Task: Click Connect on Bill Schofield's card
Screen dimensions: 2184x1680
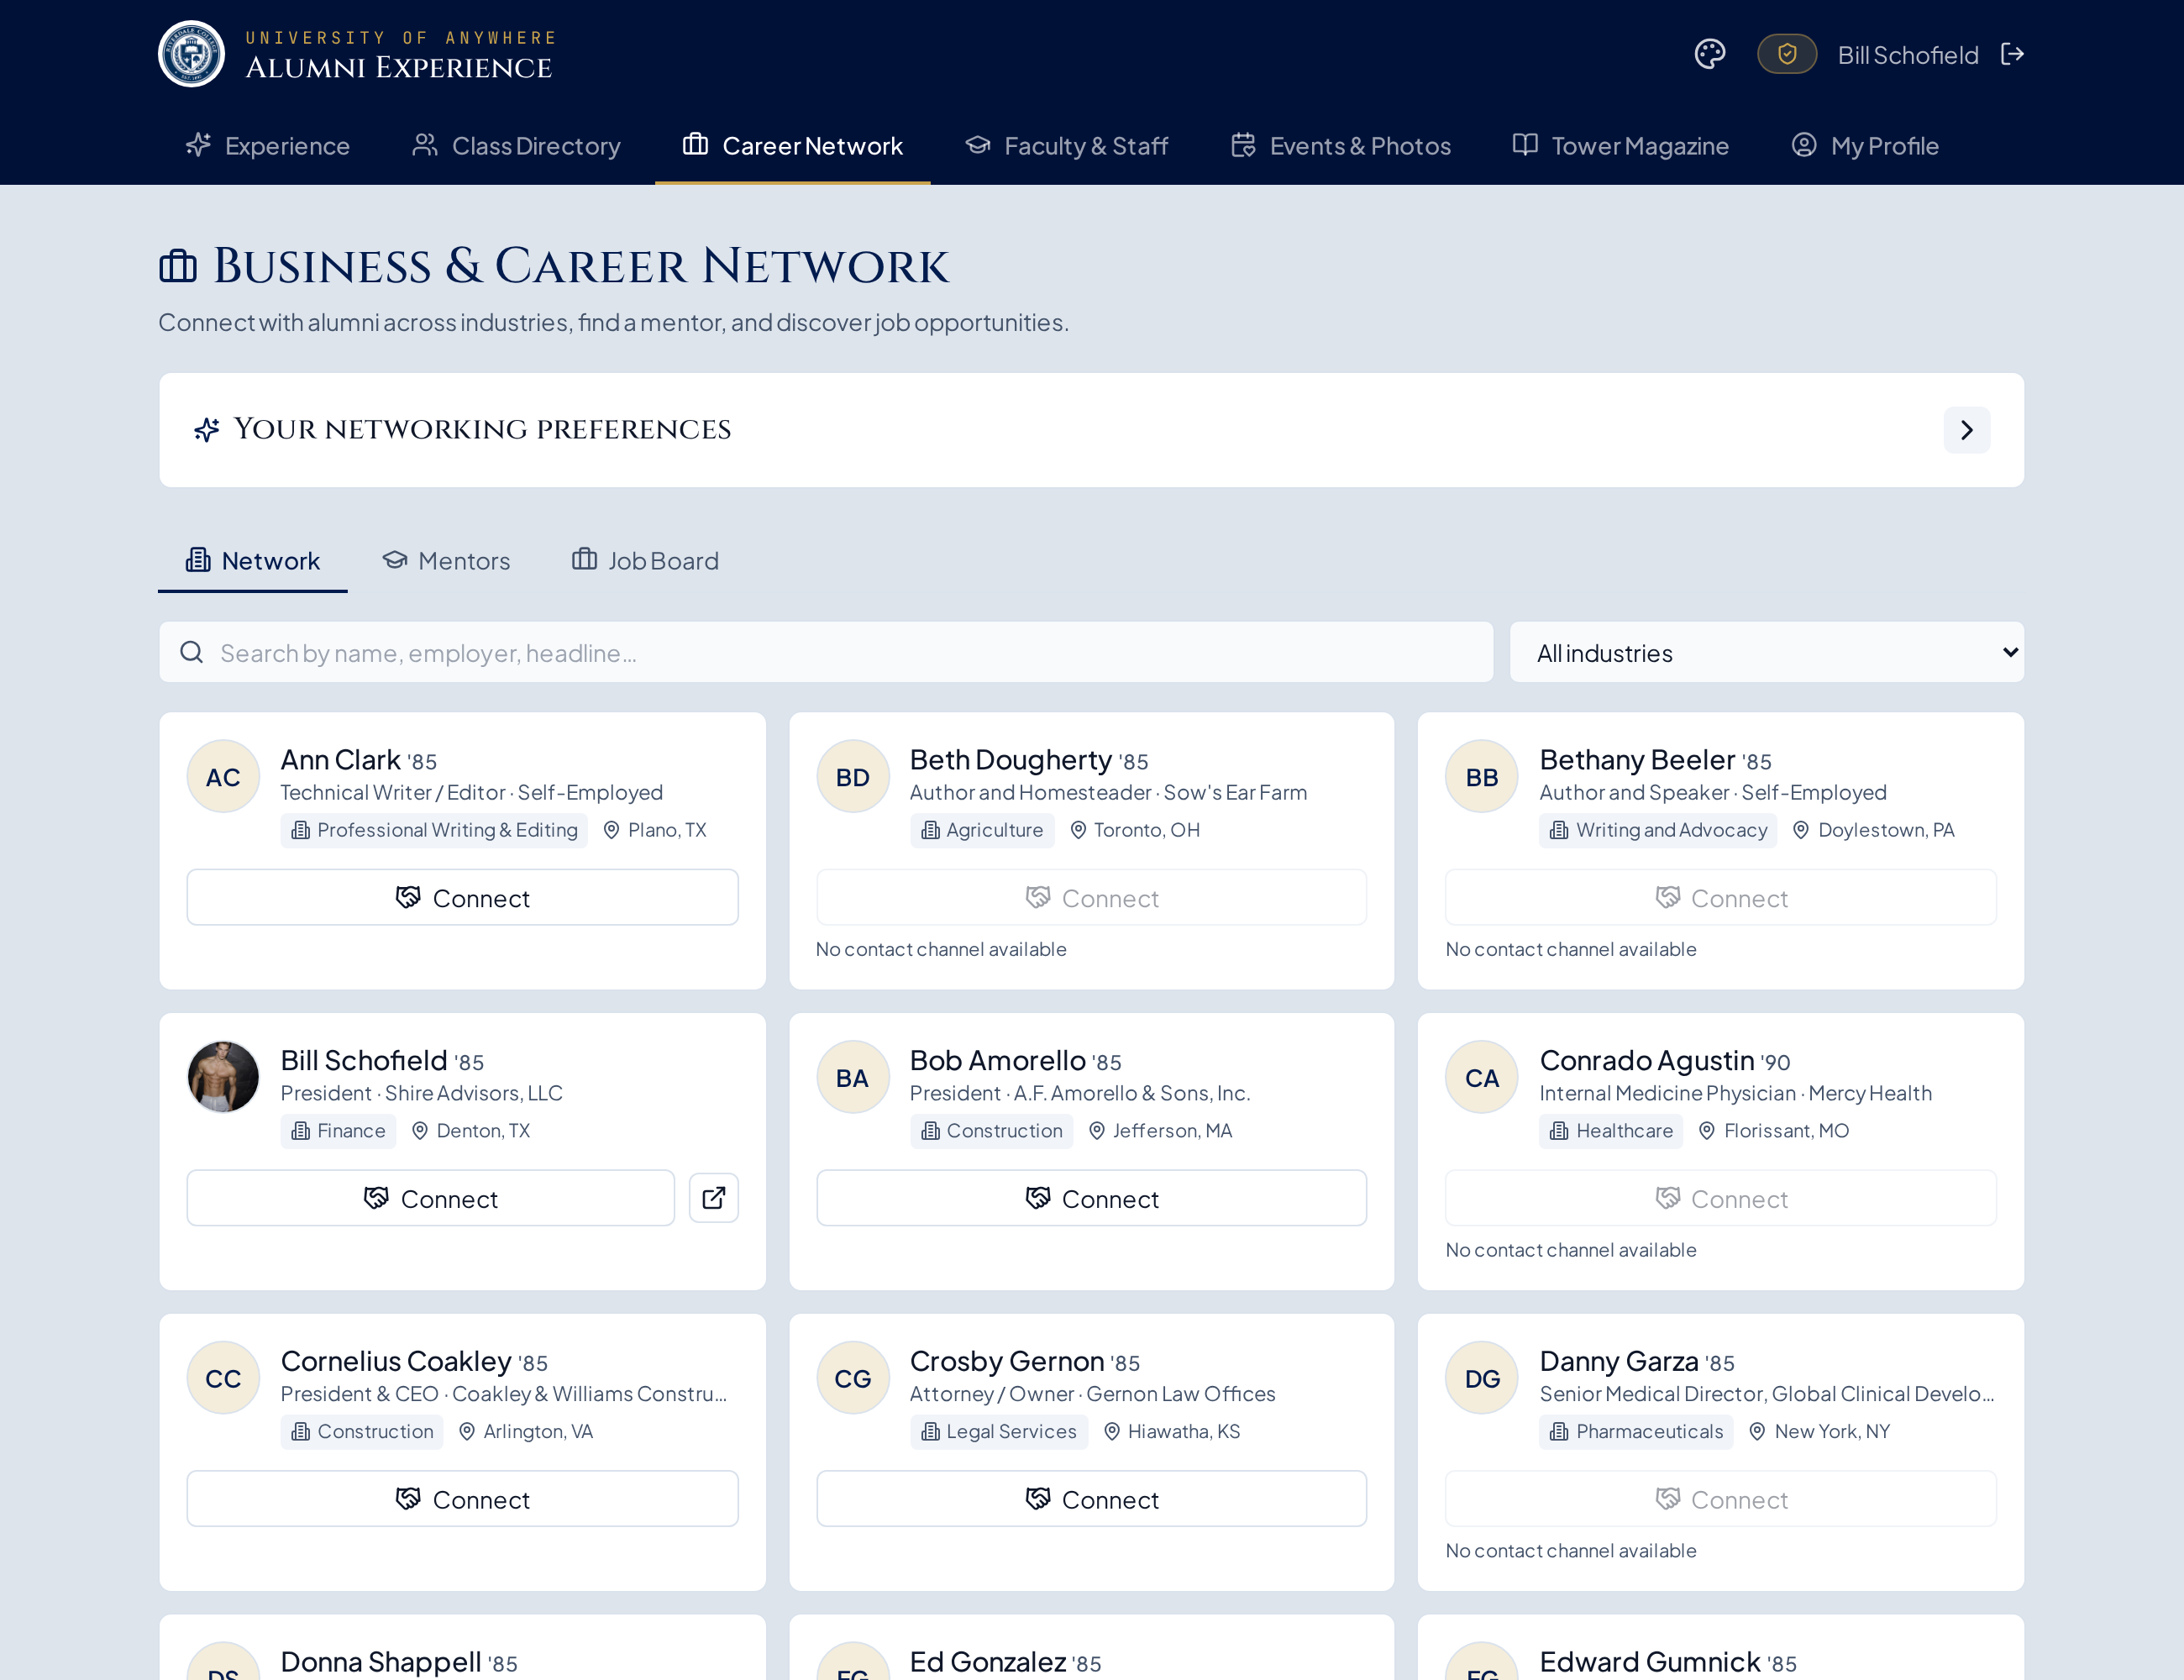Action: [431, 1198]
